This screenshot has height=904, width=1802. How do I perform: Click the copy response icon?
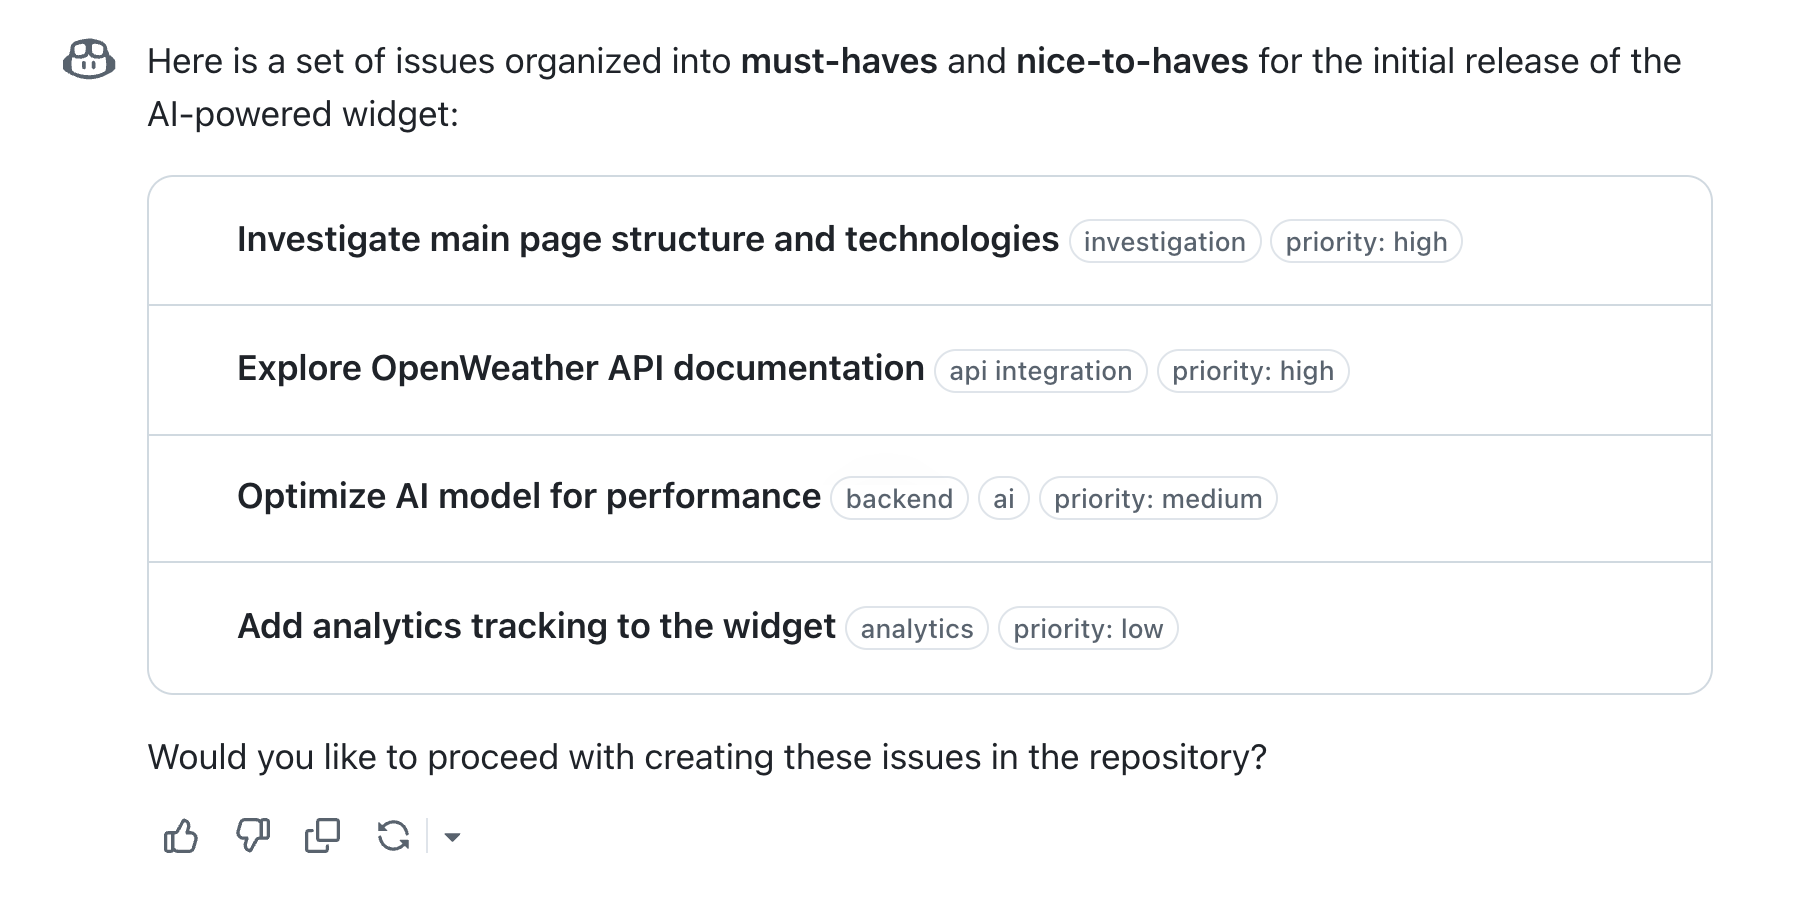pos(321,835)
